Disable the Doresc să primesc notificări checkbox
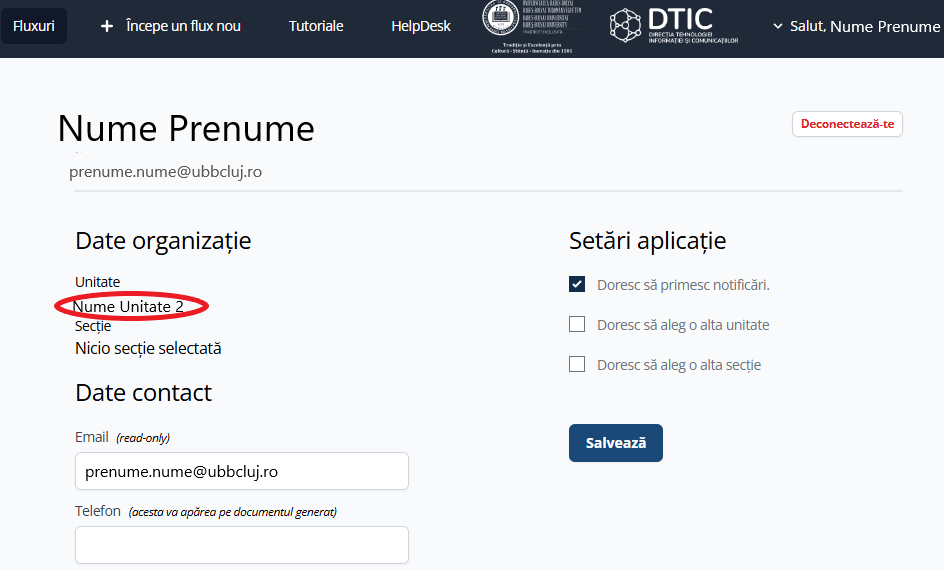Viewport: 944px width, 570px height. point(577,285)
